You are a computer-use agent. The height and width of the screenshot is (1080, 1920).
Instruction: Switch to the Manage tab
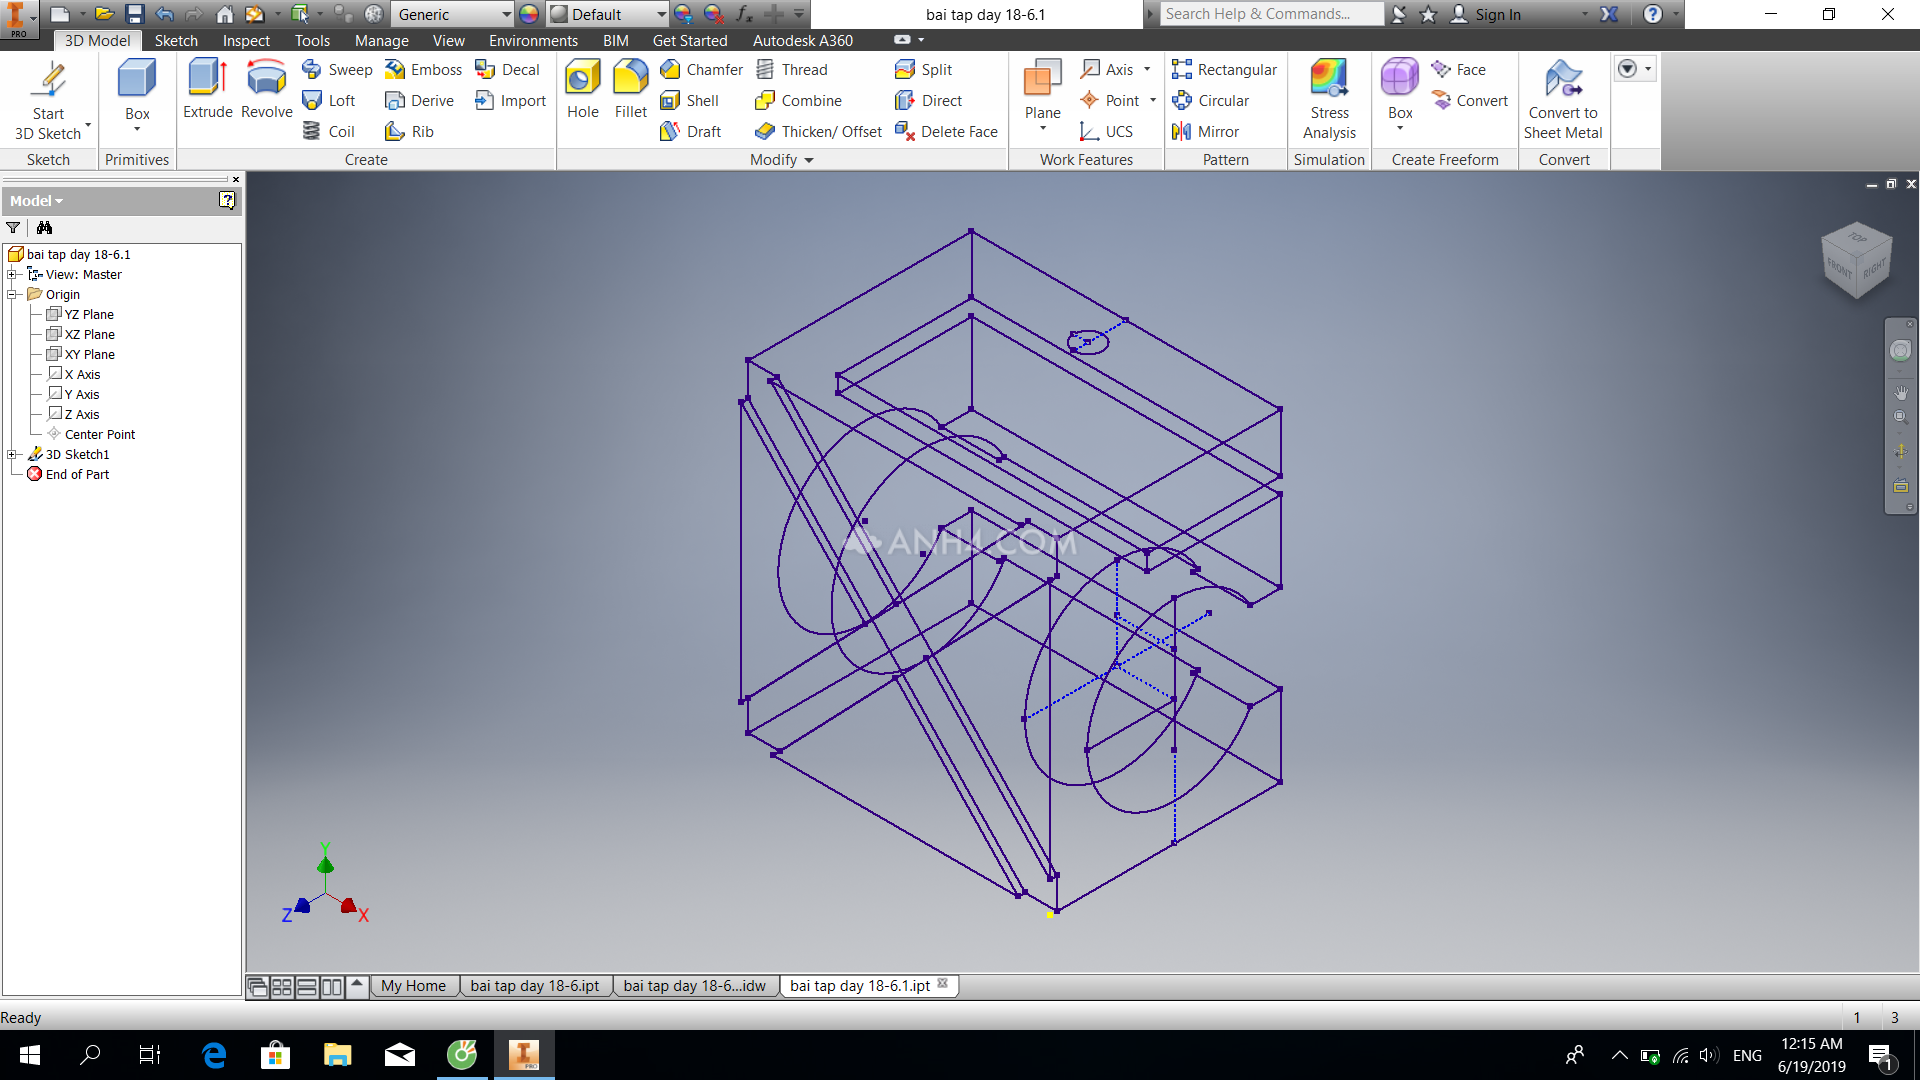pyautogui.click(x=381, y=40)
